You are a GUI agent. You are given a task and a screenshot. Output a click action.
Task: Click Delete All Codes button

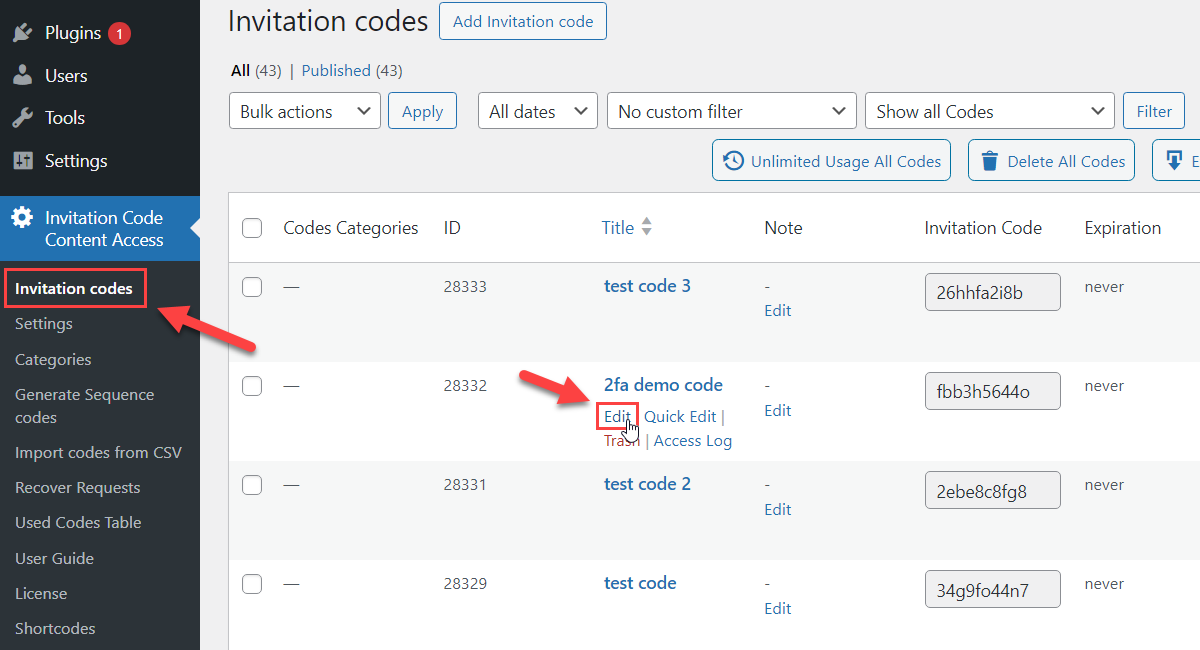(1051, 161)
